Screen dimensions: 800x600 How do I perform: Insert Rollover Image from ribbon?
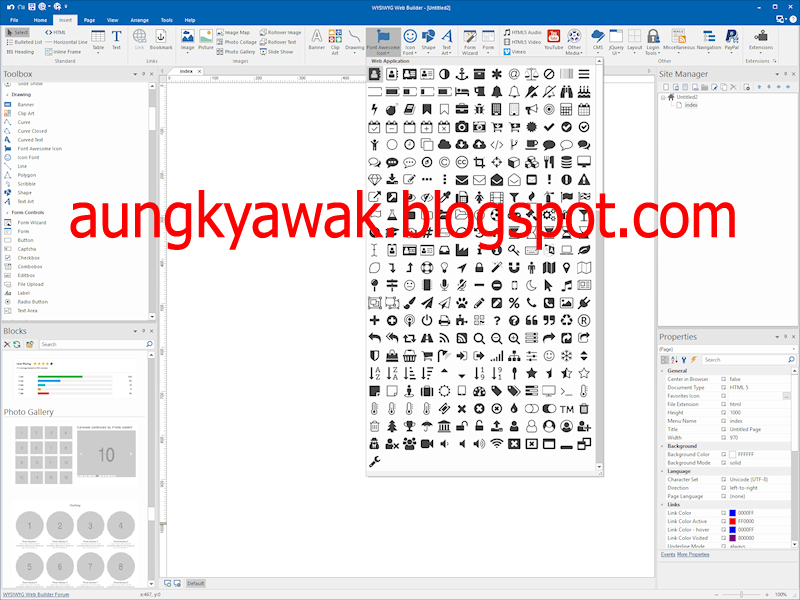point(280,32)
